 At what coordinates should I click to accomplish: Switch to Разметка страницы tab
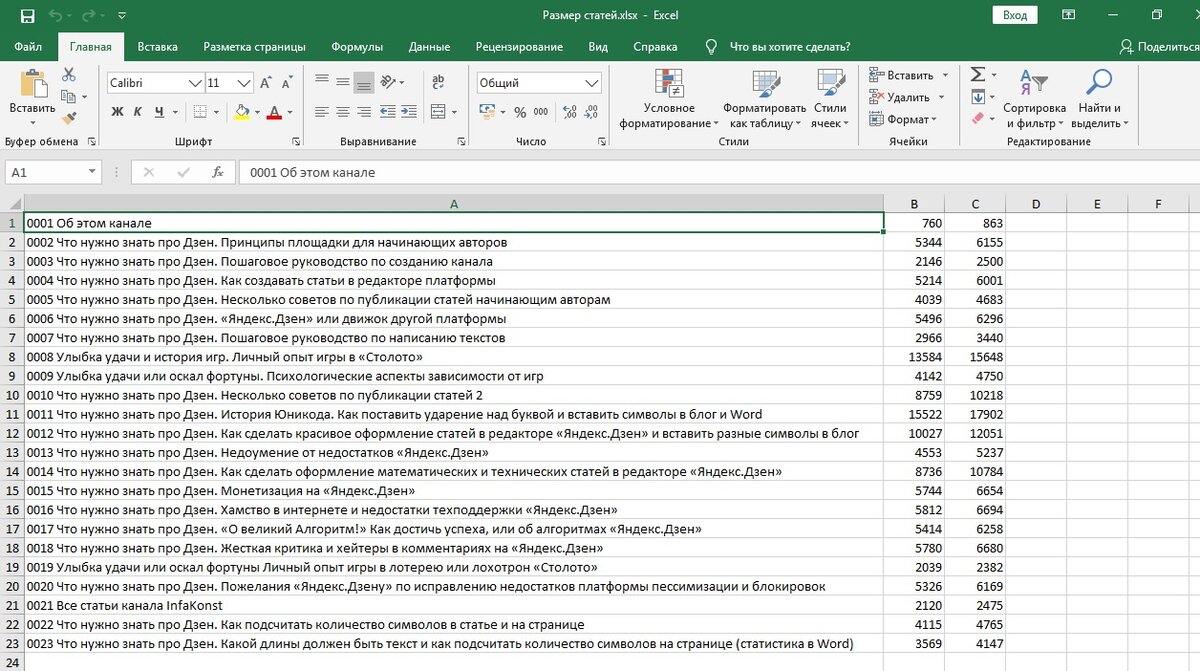254,46
